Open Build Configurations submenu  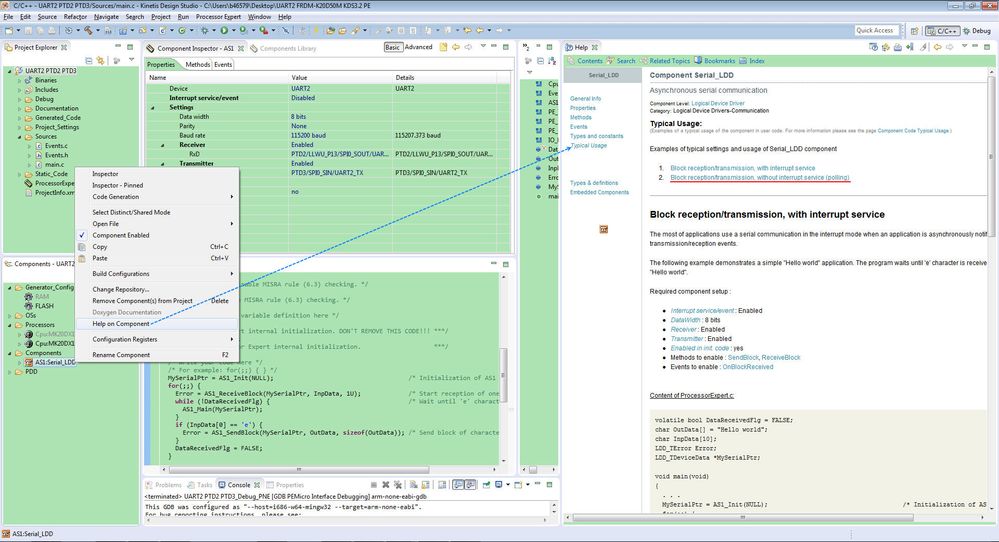tap(157, 274)
